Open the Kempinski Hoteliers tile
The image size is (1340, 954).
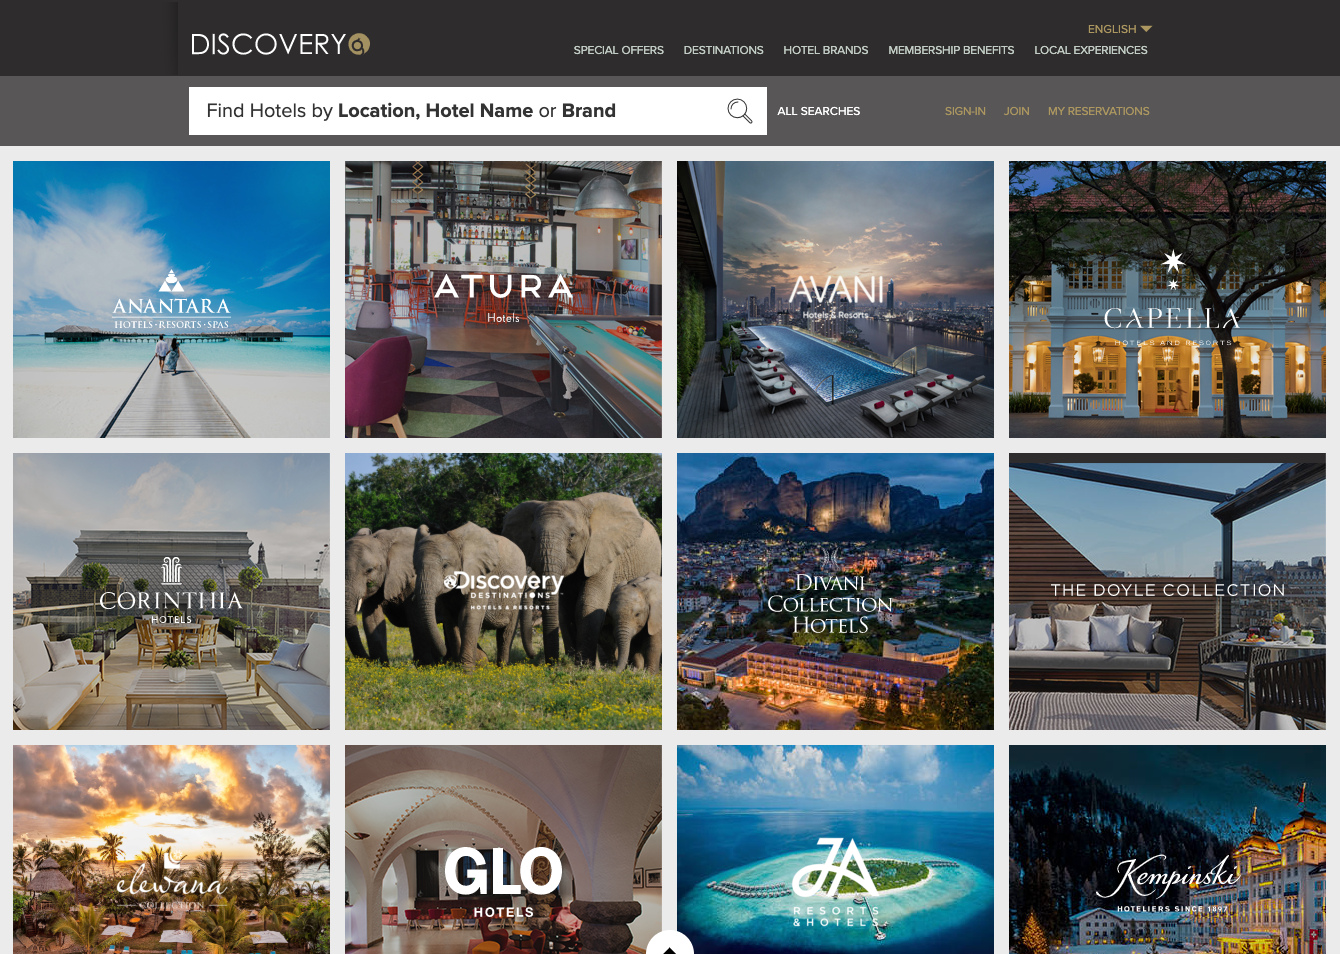pyautogui.click(x=1167, y=849)
